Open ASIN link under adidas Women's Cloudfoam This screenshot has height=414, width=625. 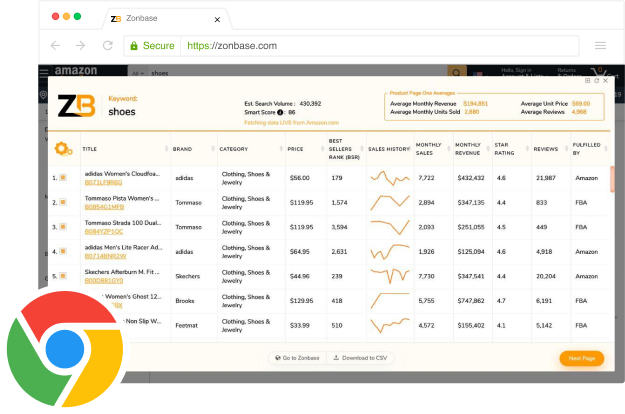[104, 182]
